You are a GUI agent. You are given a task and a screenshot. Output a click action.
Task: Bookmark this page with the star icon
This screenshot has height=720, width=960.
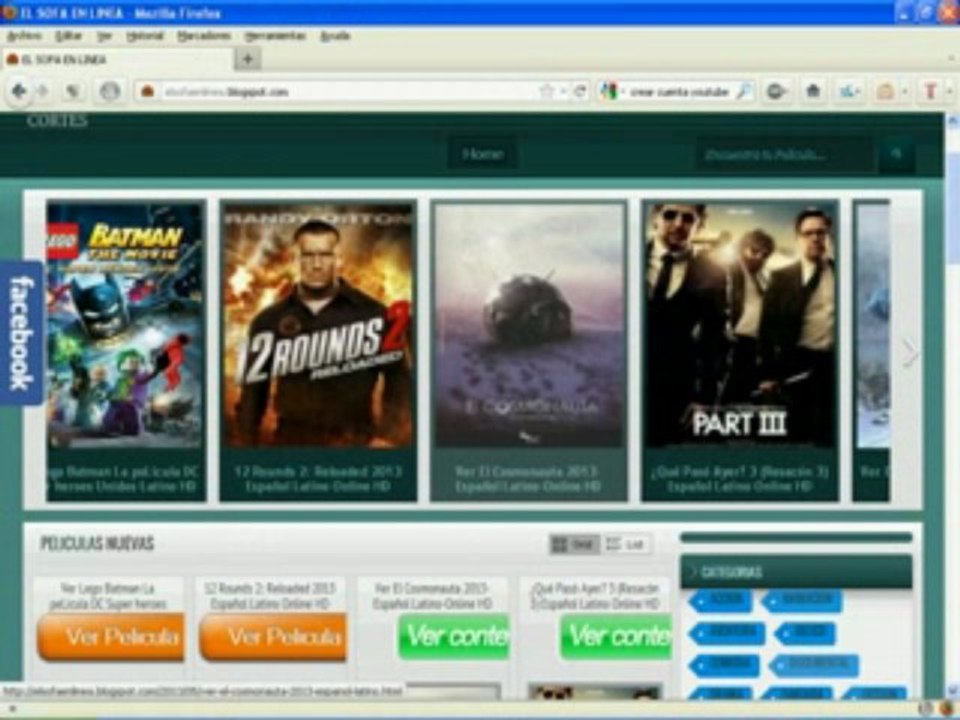pos(546,92)
